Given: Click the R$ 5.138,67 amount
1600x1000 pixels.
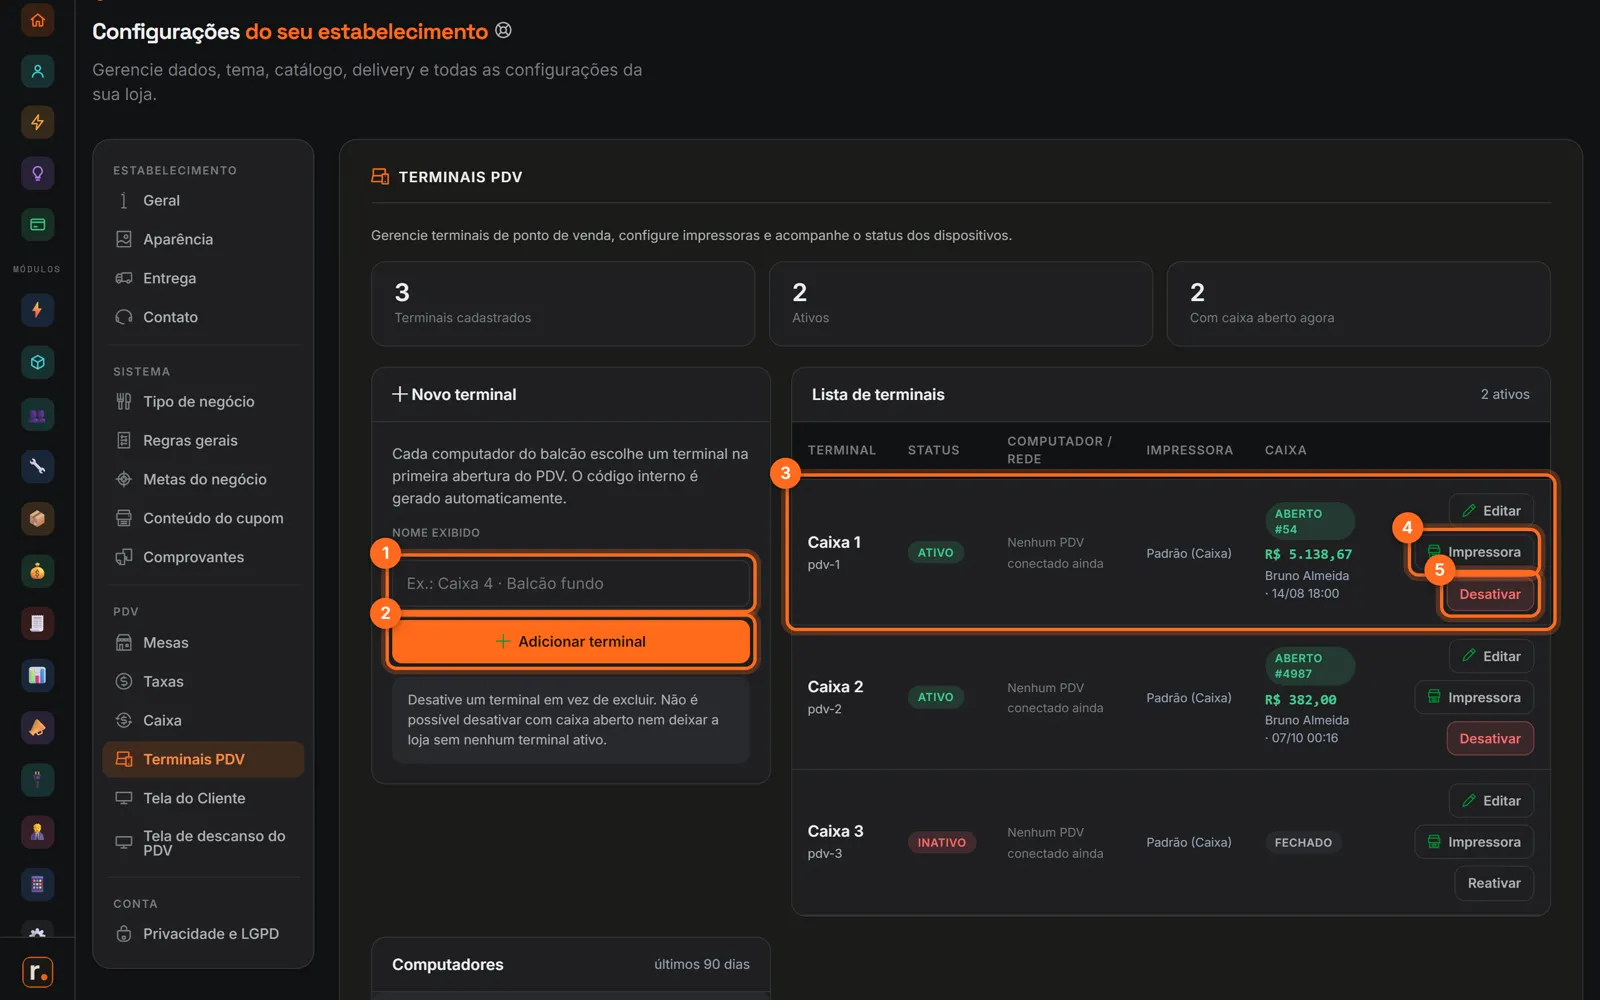Looking at the screenshot, I should click(1308, 554).
